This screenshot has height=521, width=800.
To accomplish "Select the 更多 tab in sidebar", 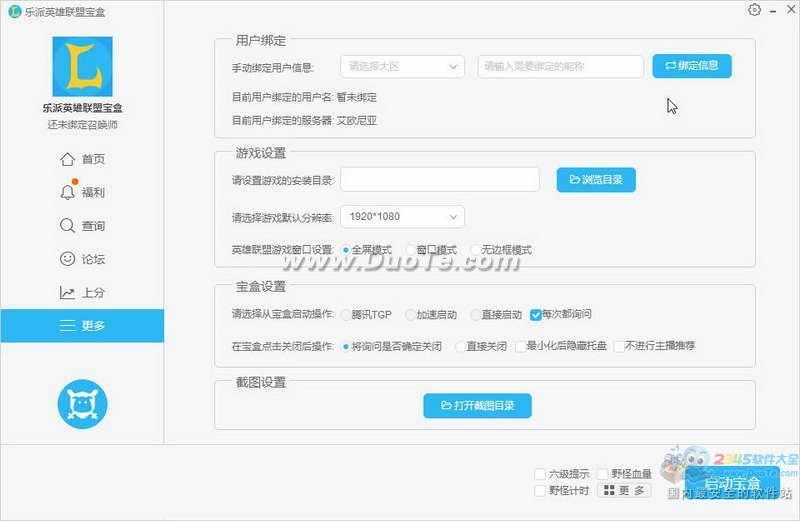I will click(82, 325).
